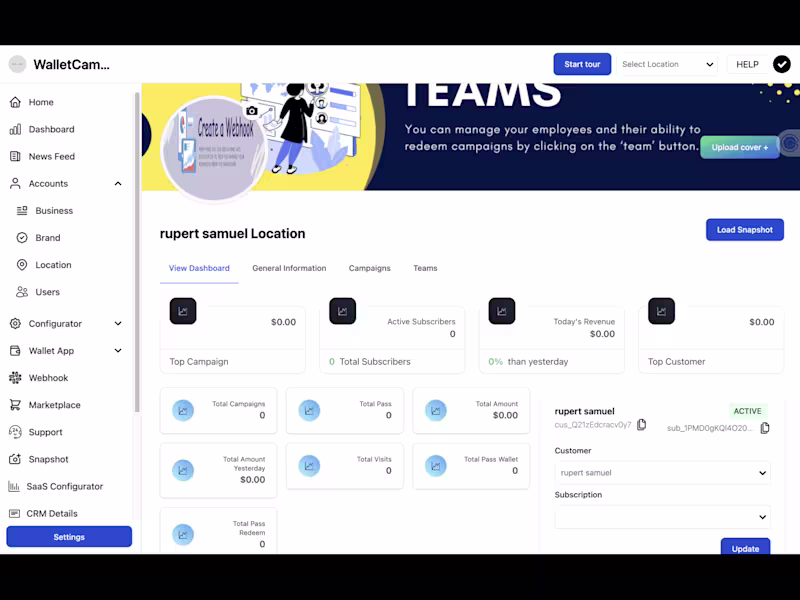Screen dimensions: 800x600
Task: Open the Configurator gear icon
Action: coord(15,323)
